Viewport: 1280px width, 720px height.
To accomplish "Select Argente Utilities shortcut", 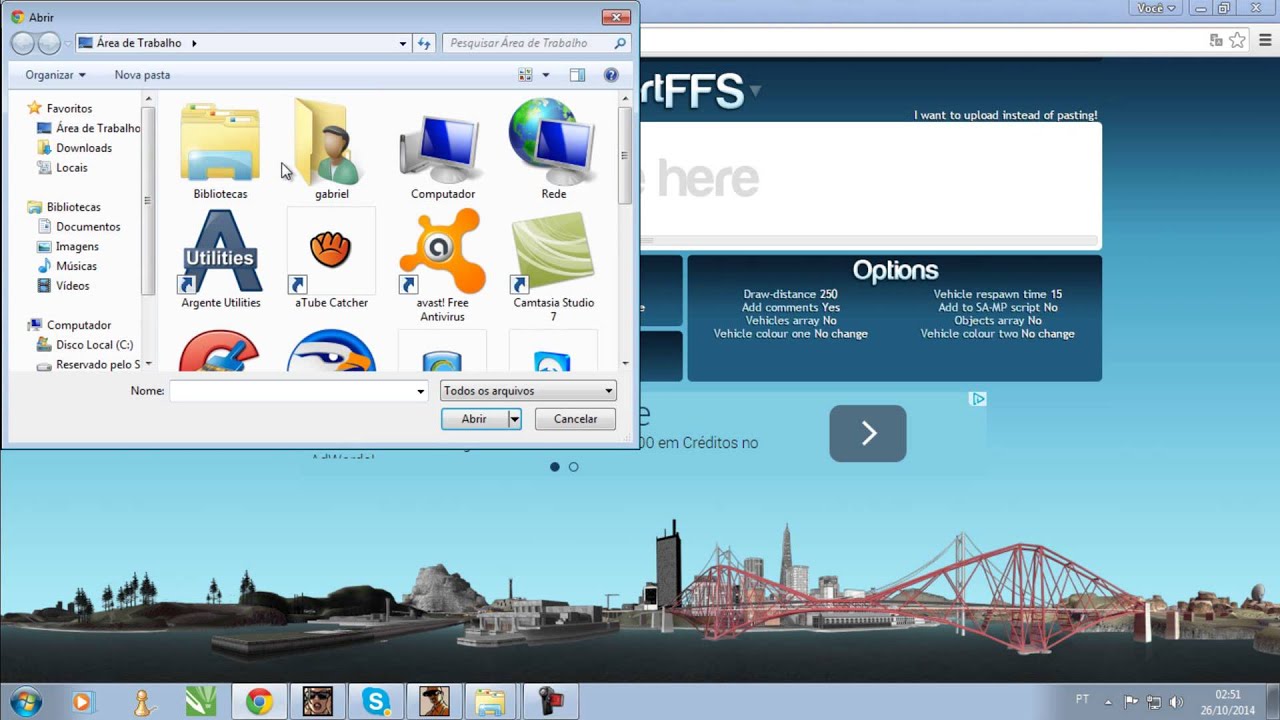I will (x=220, y=259).
